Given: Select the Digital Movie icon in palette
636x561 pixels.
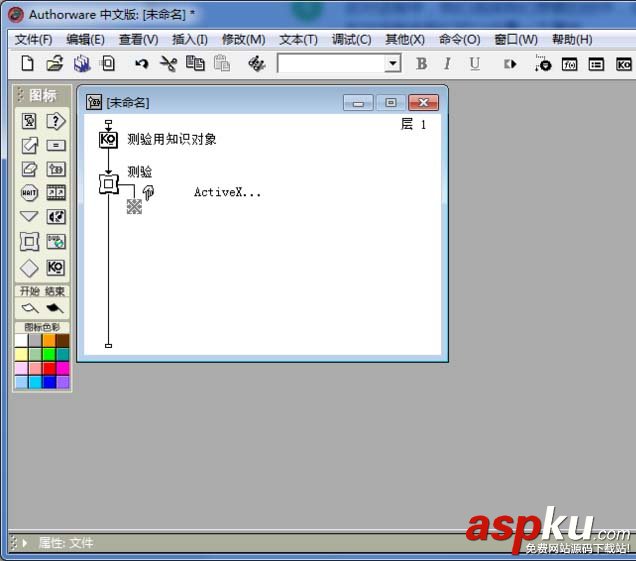Looking at the screenshot, I should click(56, 193).
